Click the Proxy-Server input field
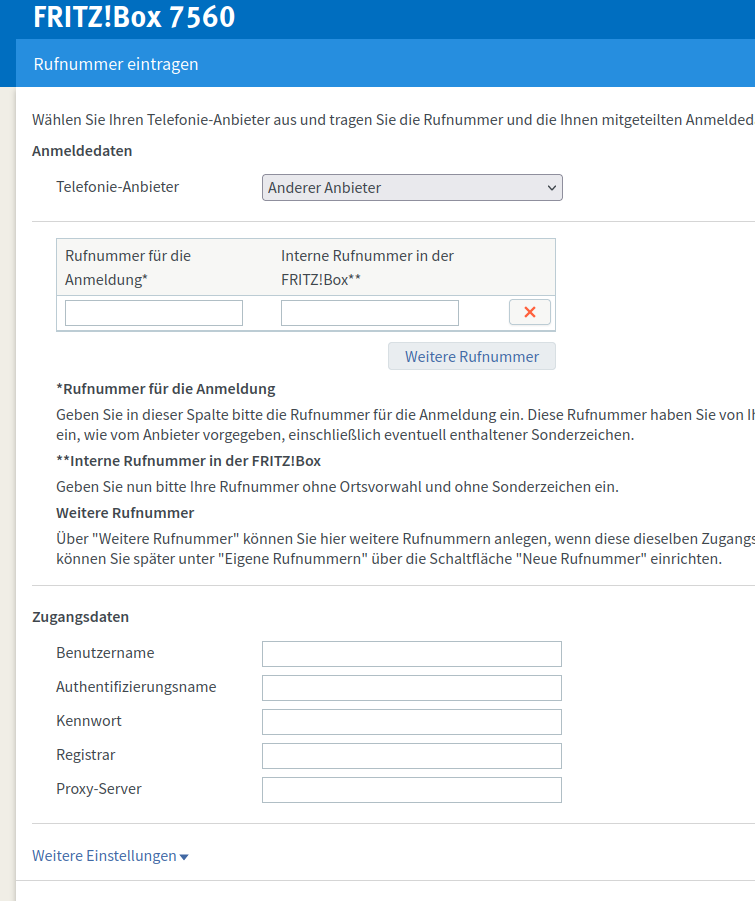755x901 pixels. tap(412, 790)
